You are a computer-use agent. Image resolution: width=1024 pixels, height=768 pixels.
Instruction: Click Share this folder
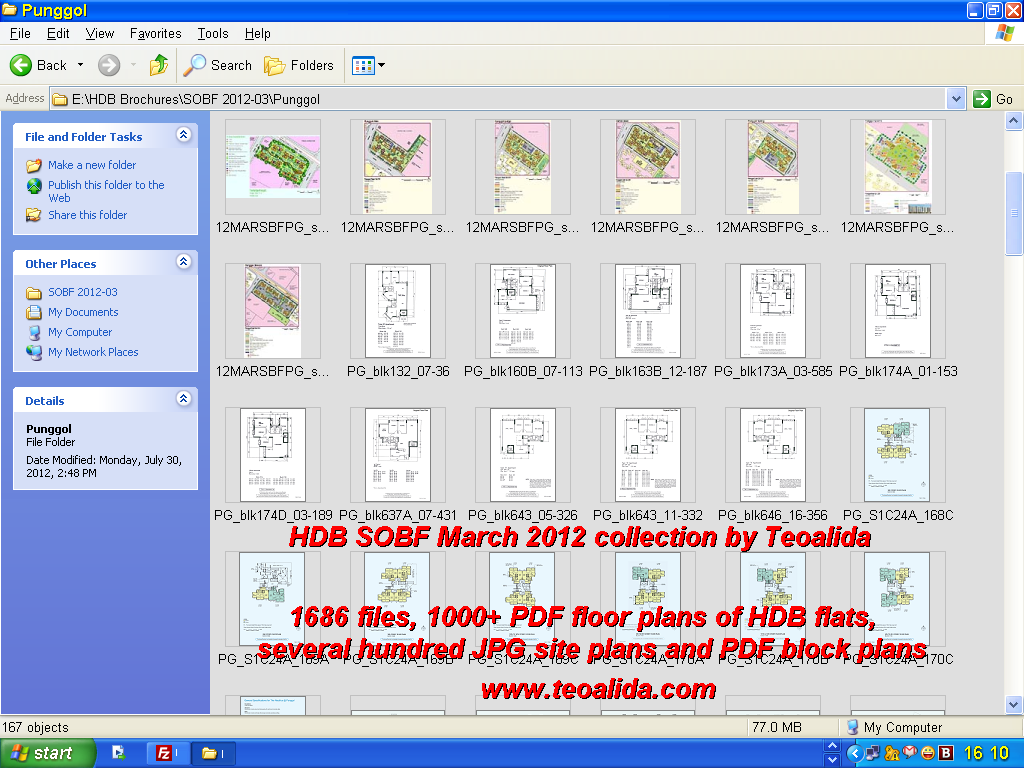pos(88,215)
